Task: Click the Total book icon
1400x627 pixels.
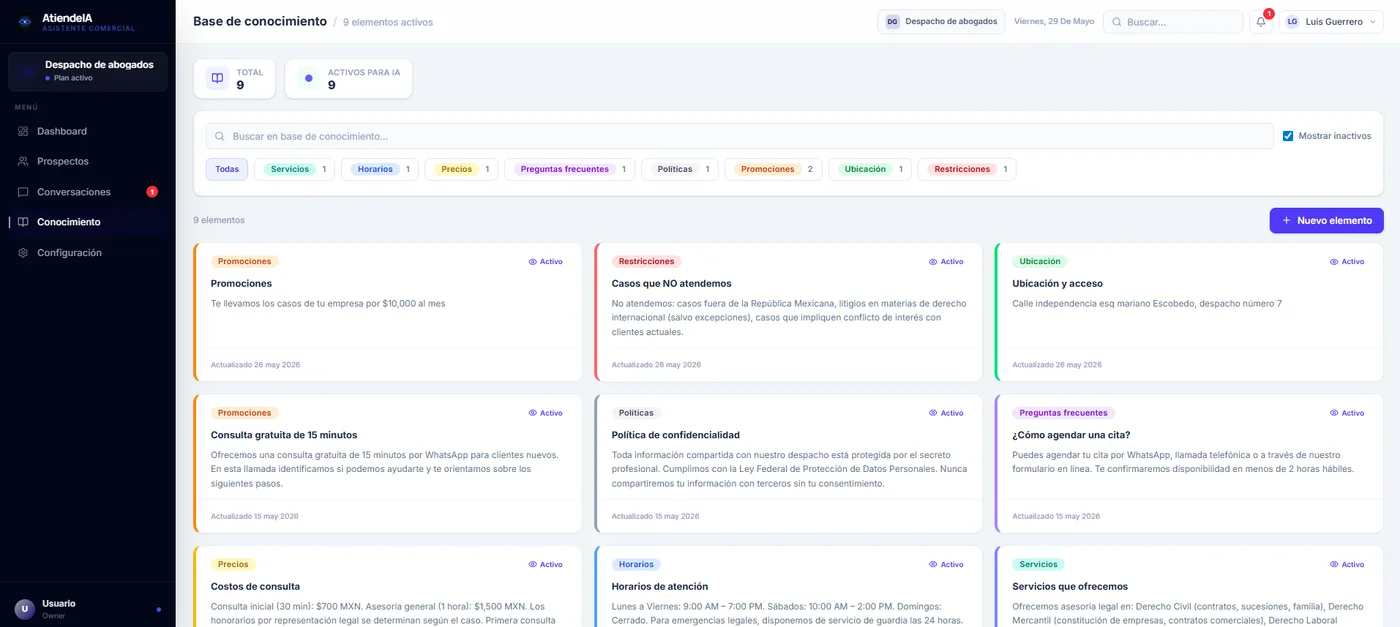Action: [217, 78]
